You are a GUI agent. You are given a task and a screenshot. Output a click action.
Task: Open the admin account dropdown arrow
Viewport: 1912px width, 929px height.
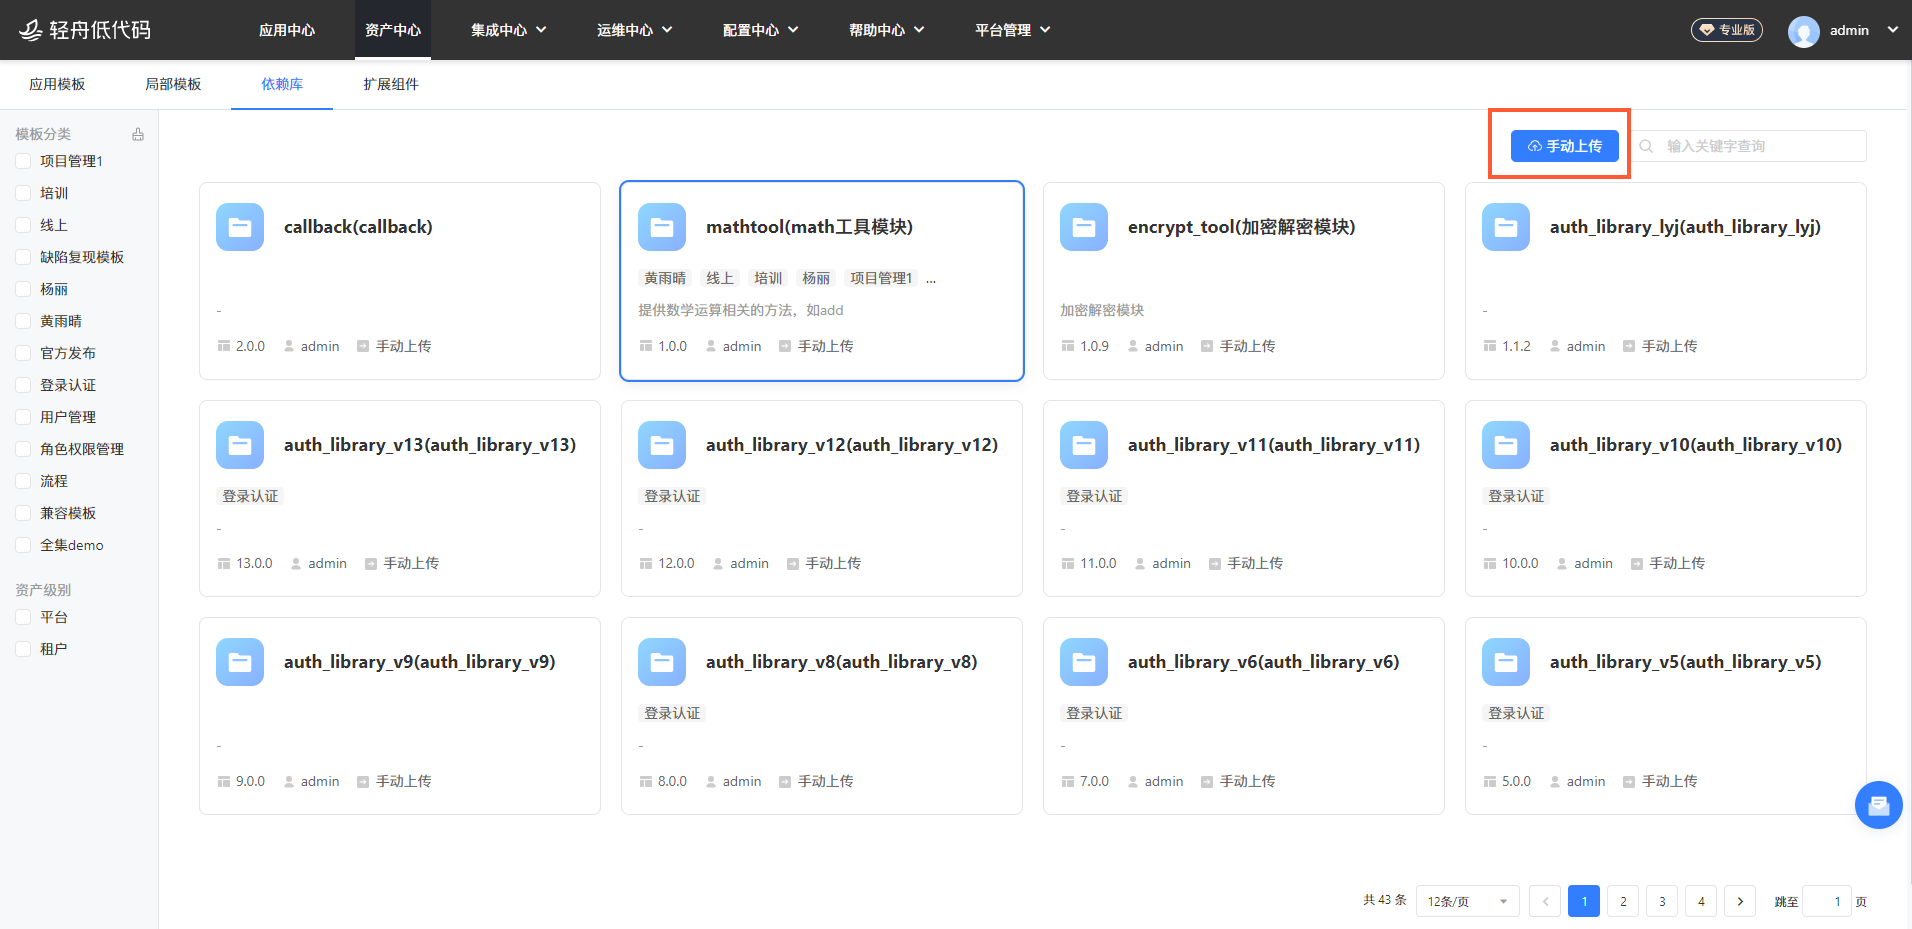tap(1893, 30)
